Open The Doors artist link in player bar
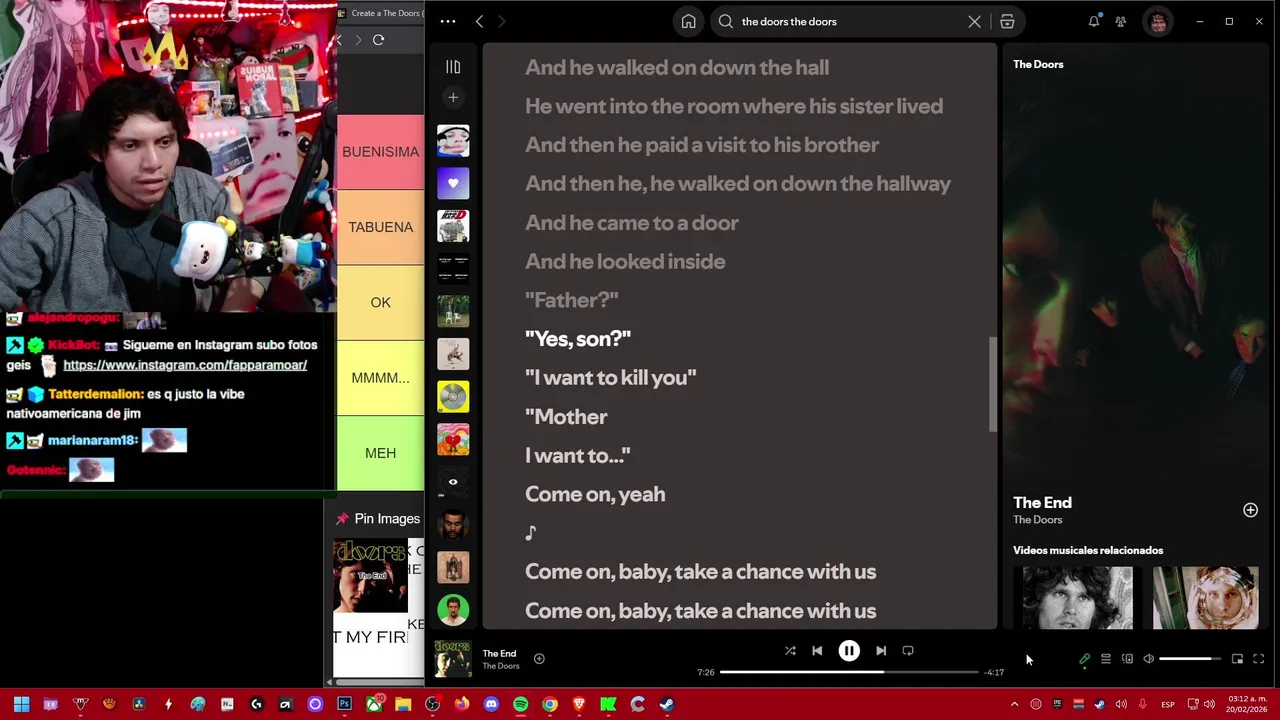 [501, 666]
